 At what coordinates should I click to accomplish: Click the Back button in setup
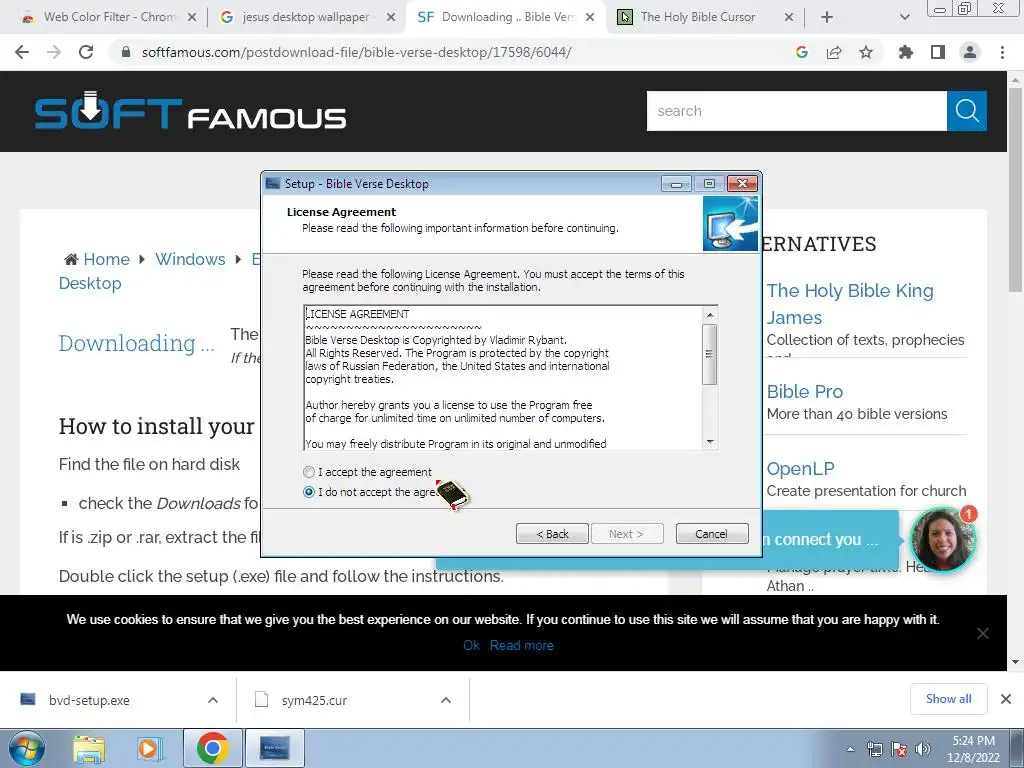pos(552,534)
